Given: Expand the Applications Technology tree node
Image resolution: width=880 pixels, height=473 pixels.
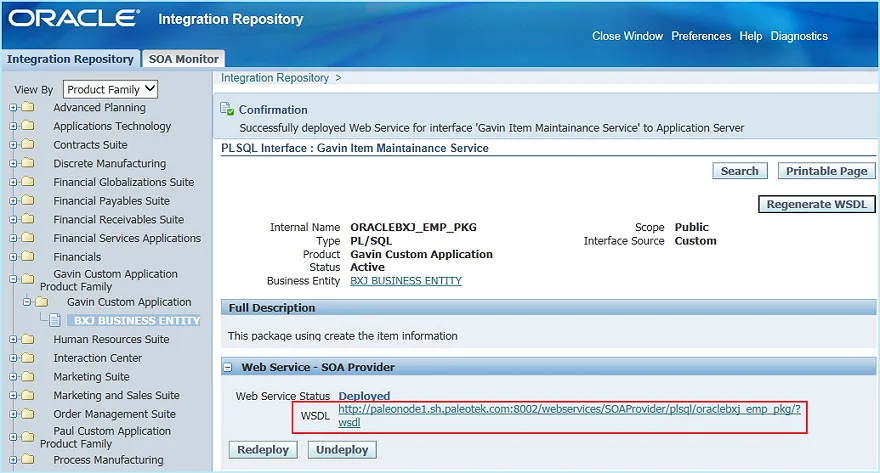Looking at the screenshot, I should pos(13,126).
